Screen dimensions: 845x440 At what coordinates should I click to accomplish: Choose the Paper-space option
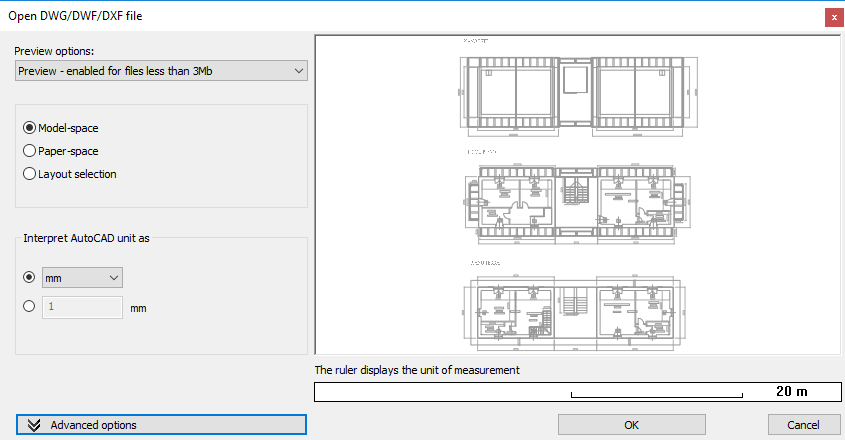(x=29, y=151)
